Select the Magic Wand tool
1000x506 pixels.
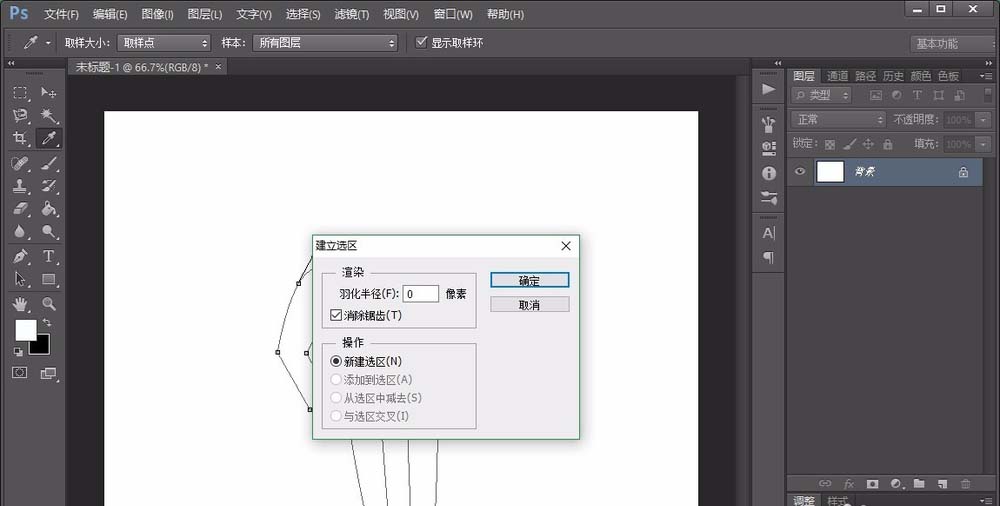click(49, 115)
